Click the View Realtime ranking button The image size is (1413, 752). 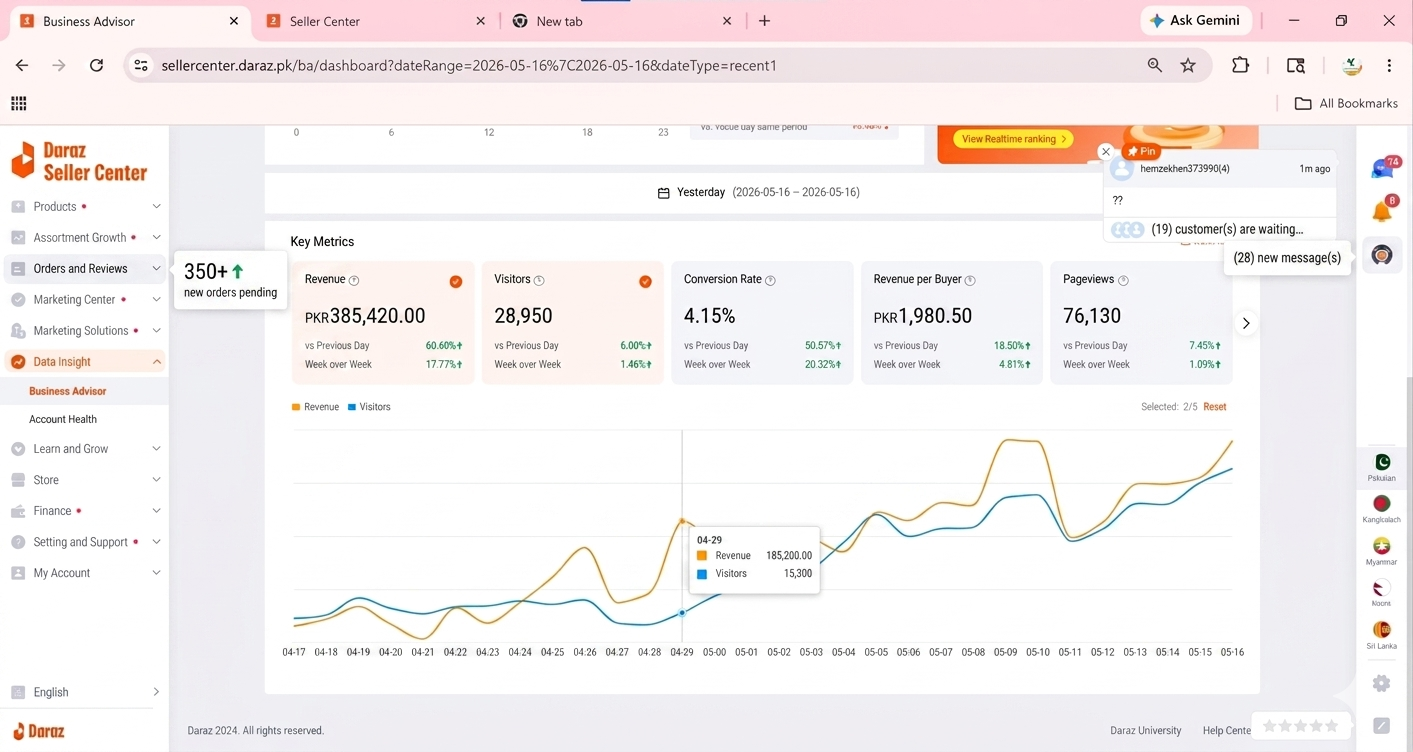click(1013, 139)
